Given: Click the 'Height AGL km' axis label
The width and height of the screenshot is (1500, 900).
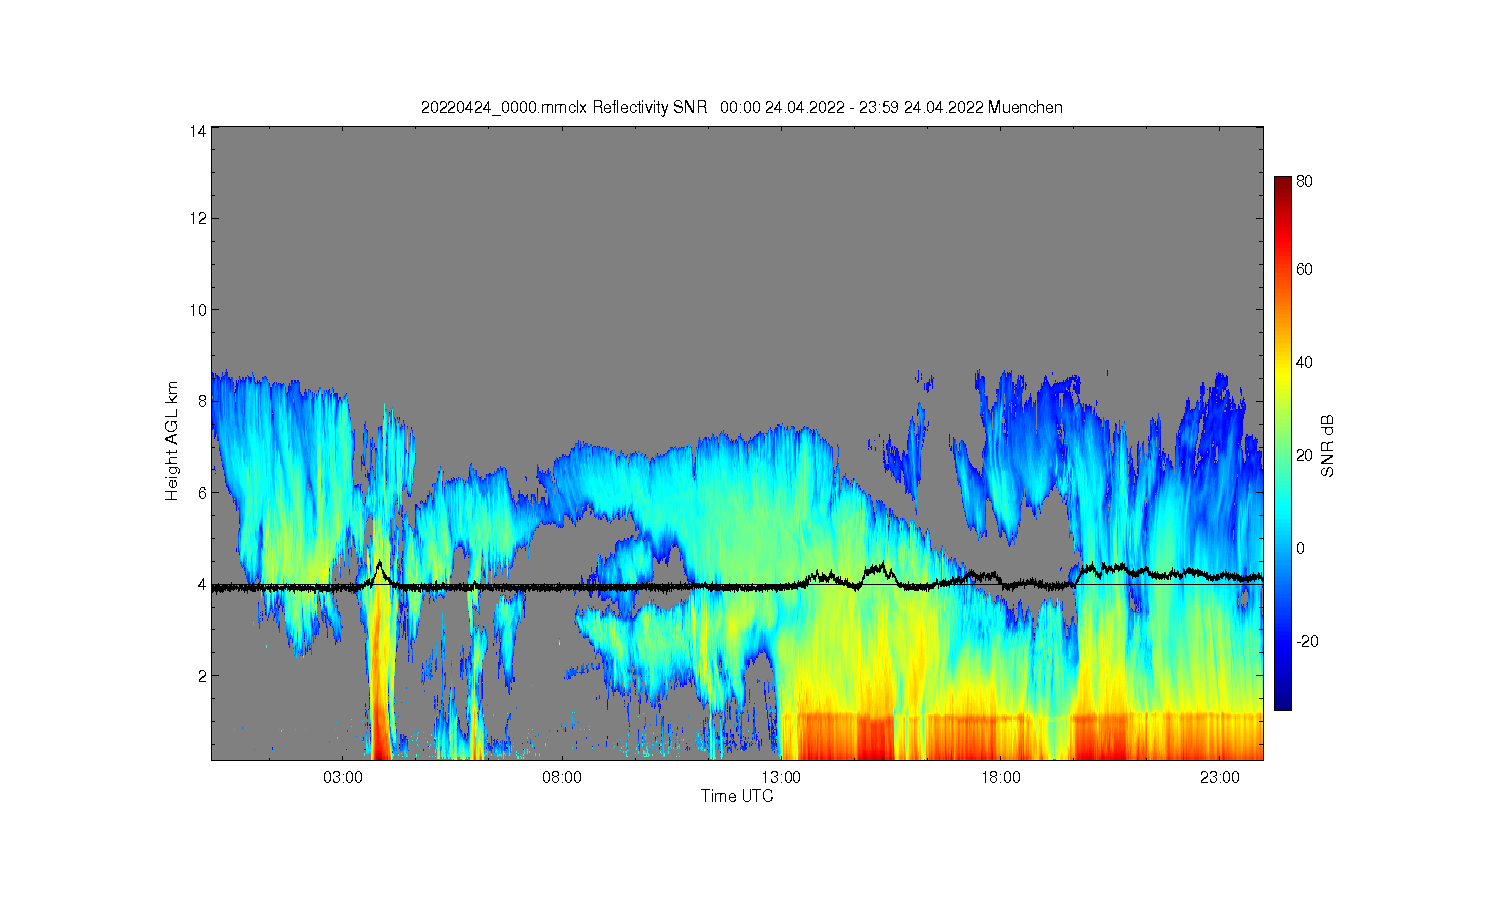Looking at the screenshot, I should click(x=172, y=442).
